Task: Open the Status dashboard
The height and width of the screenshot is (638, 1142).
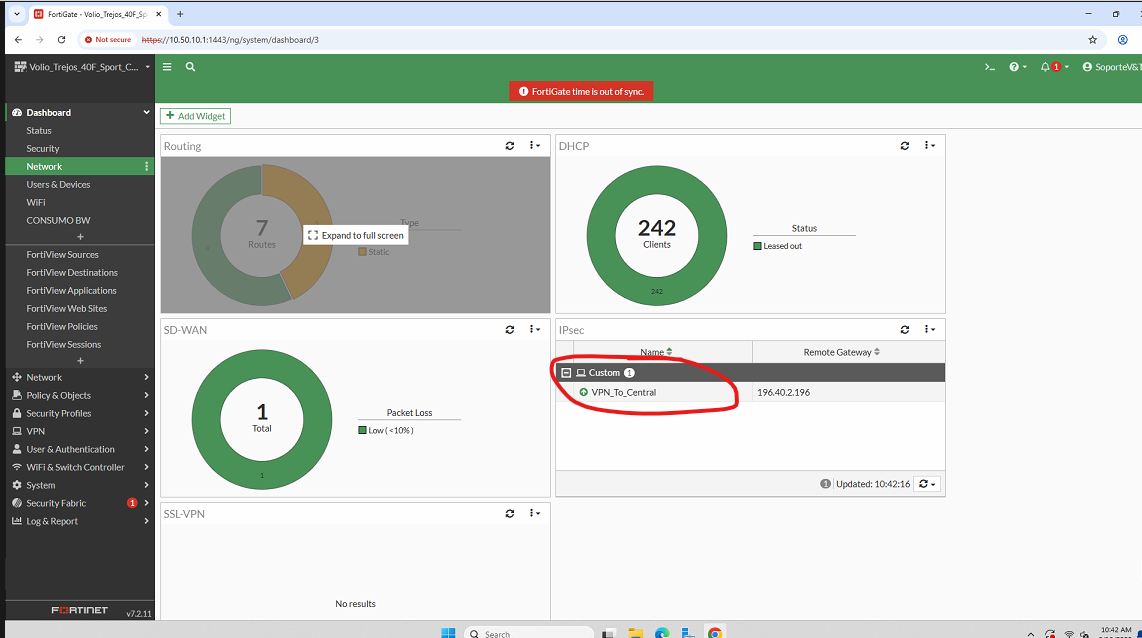Action: (39, 131)
